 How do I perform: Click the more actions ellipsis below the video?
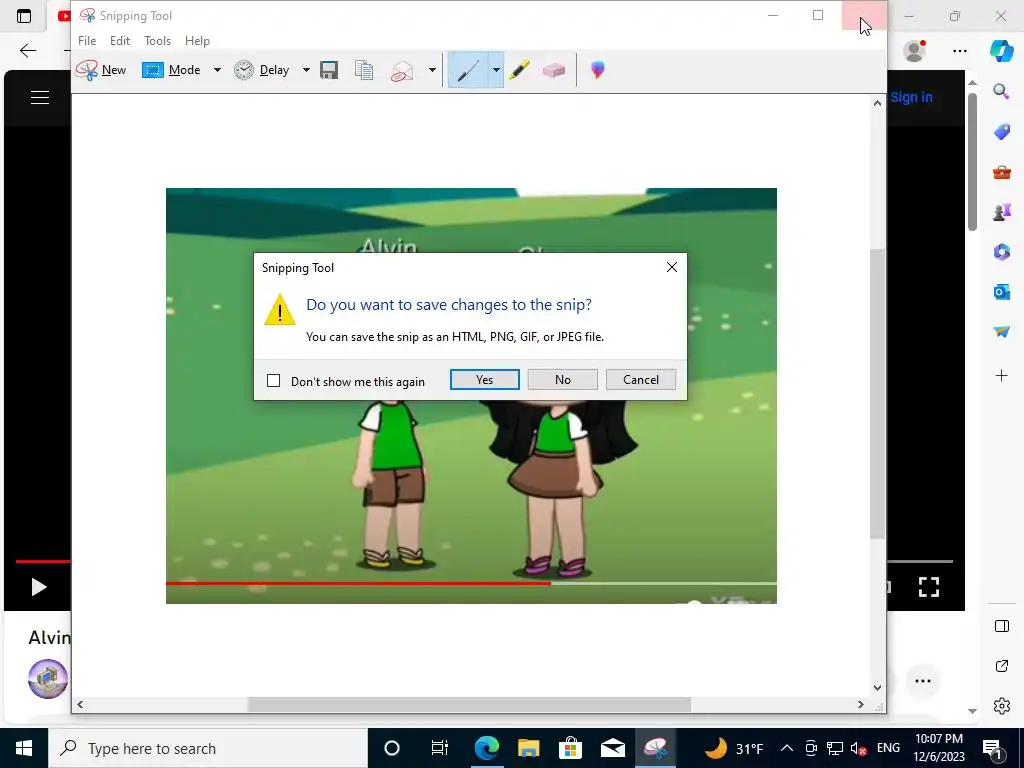pos(923,681)
